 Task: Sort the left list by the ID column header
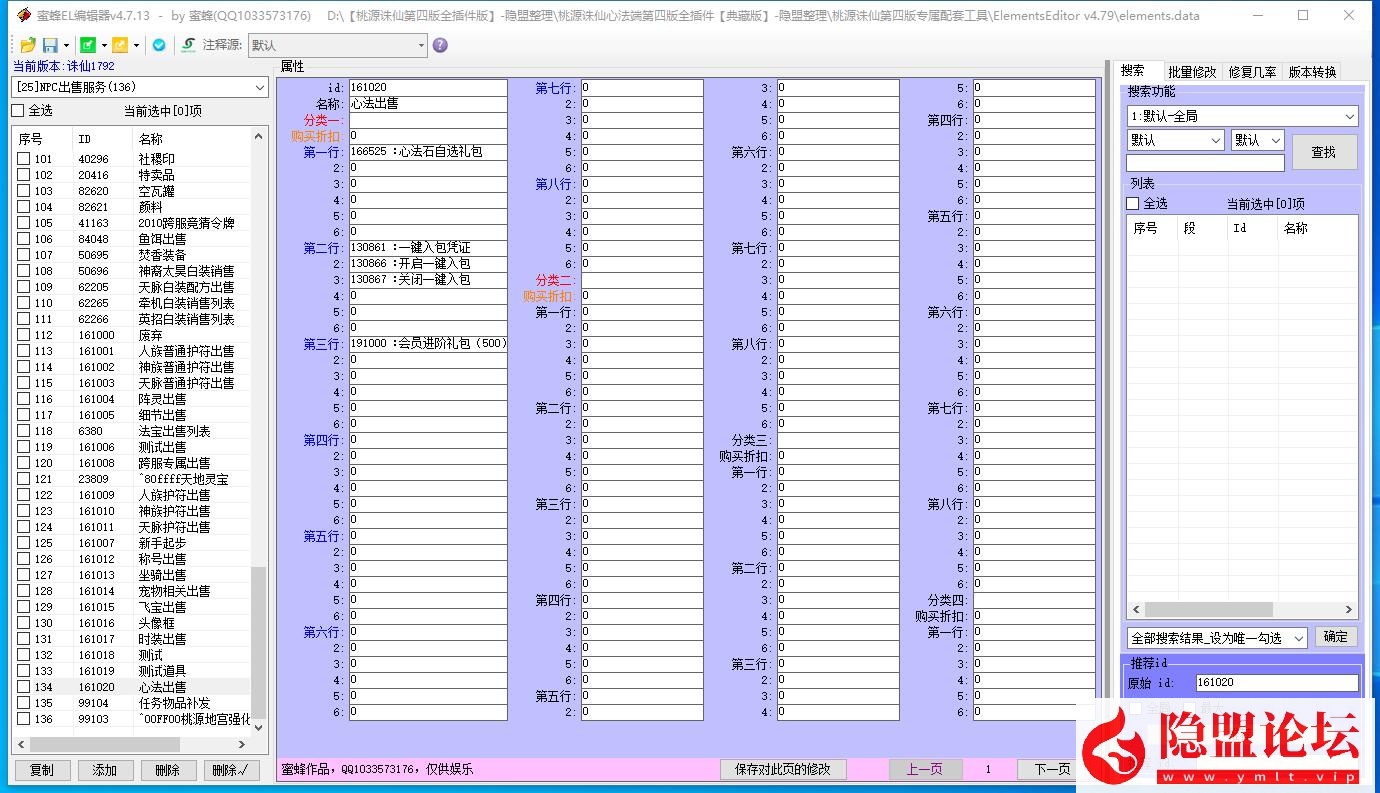(103, 139)
